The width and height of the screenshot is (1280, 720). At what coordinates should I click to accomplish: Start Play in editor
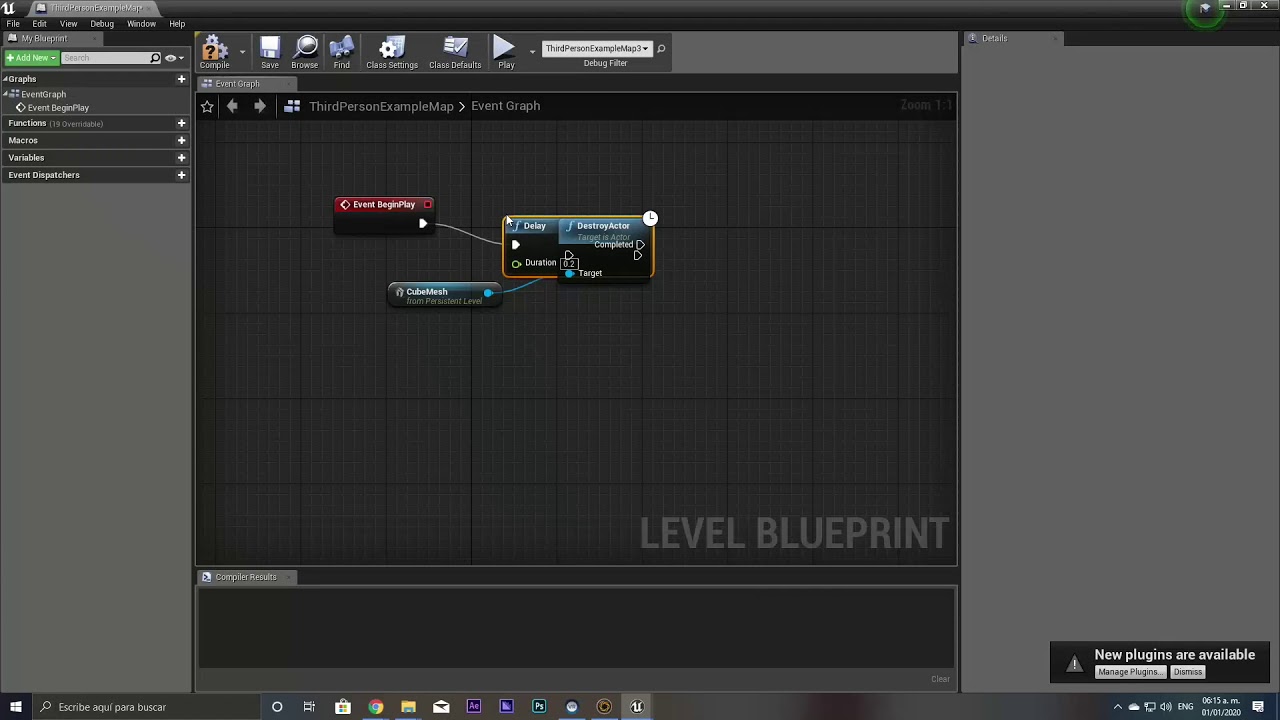tap(505, 53)
